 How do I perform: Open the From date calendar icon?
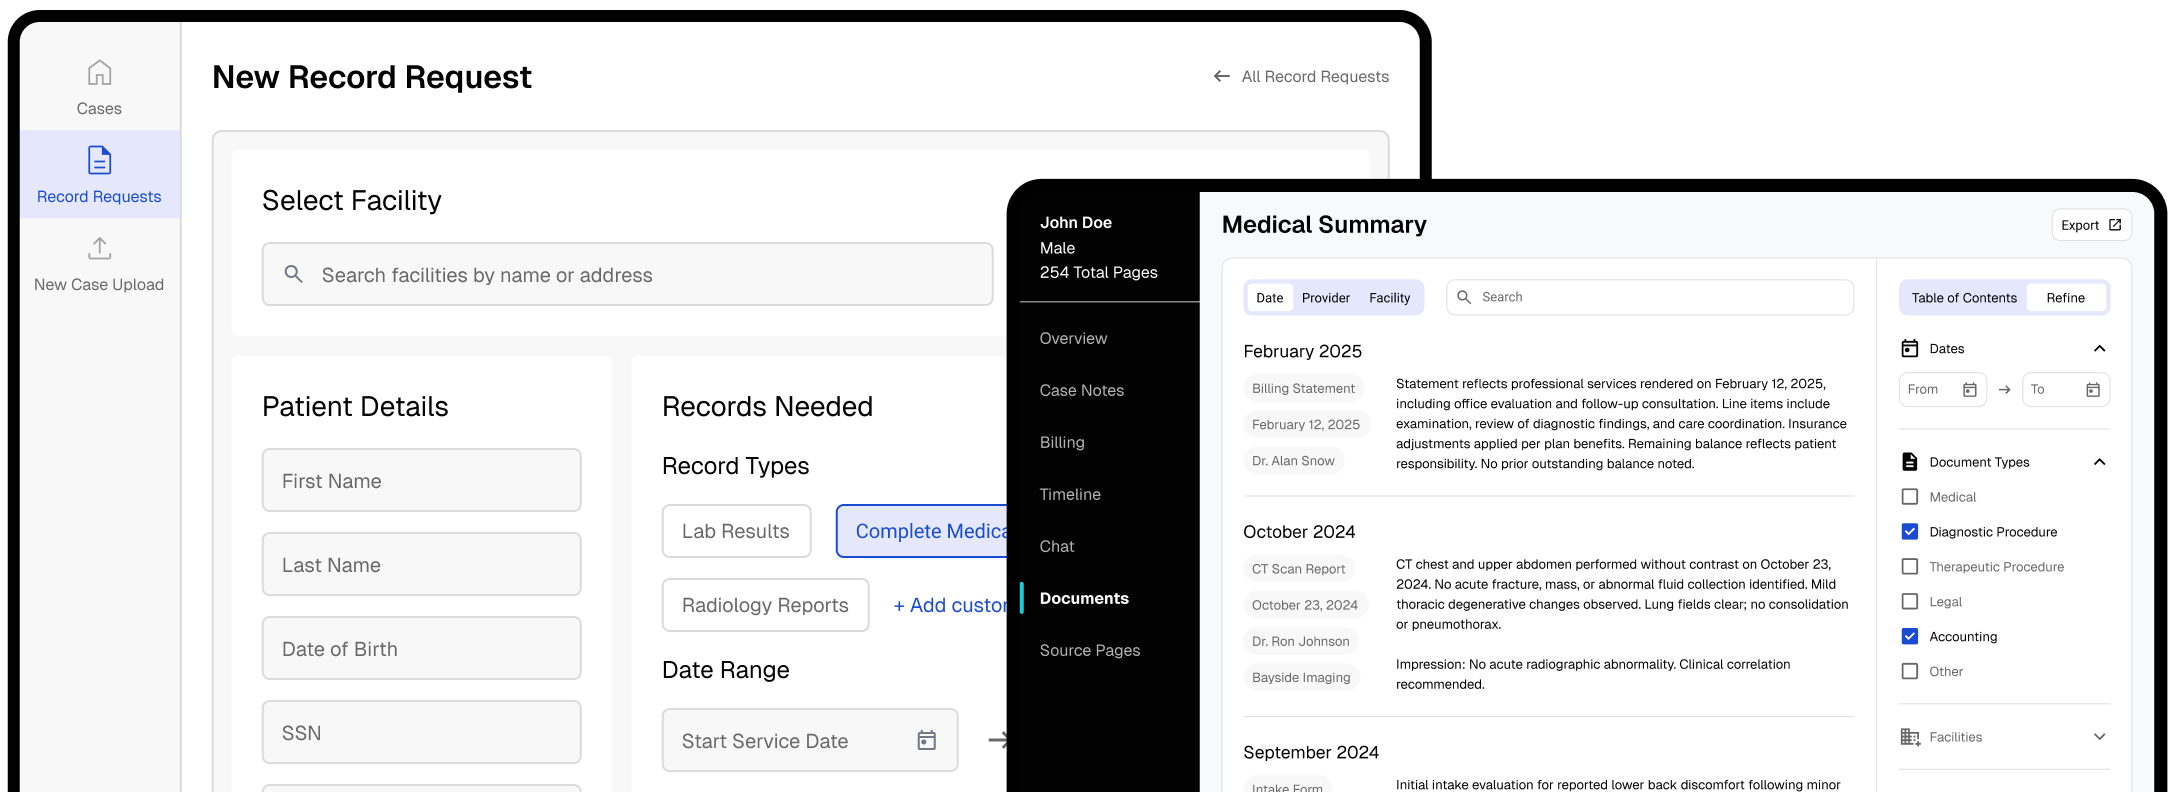pos(1970,389)
